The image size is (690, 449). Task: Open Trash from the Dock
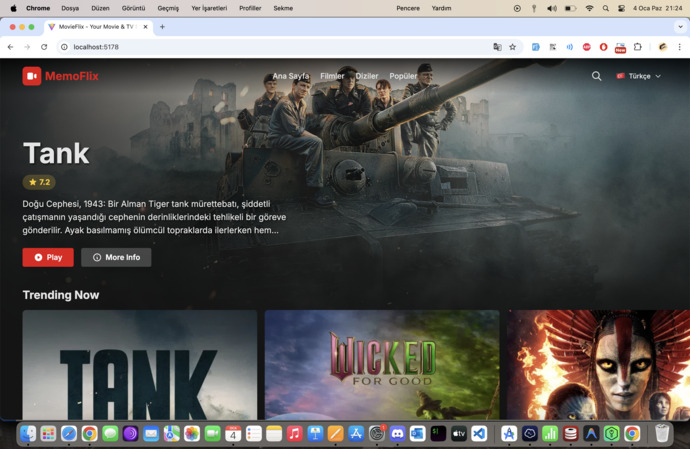click(662, 434)
